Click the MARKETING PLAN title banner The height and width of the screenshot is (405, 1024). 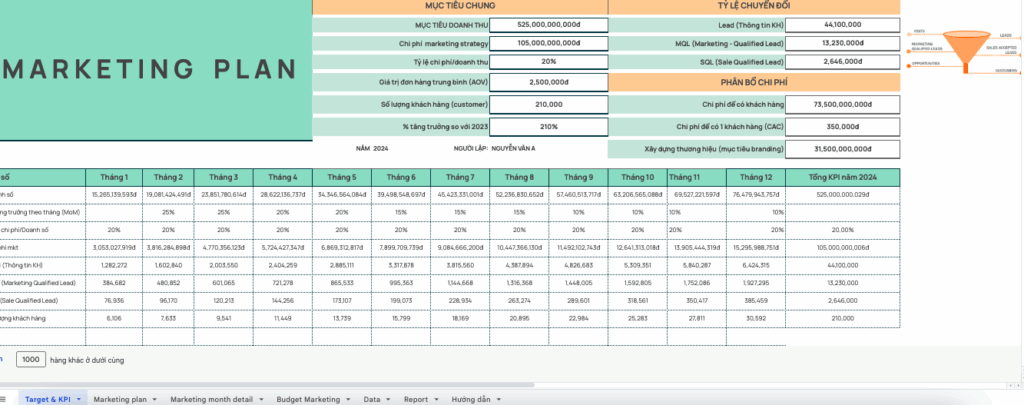(x=155, y=69)
